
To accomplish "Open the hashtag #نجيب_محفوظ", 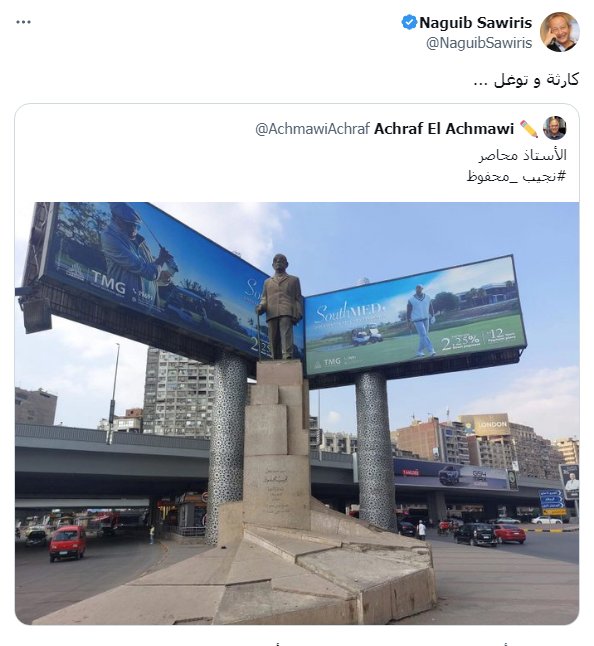I will 517,176.
